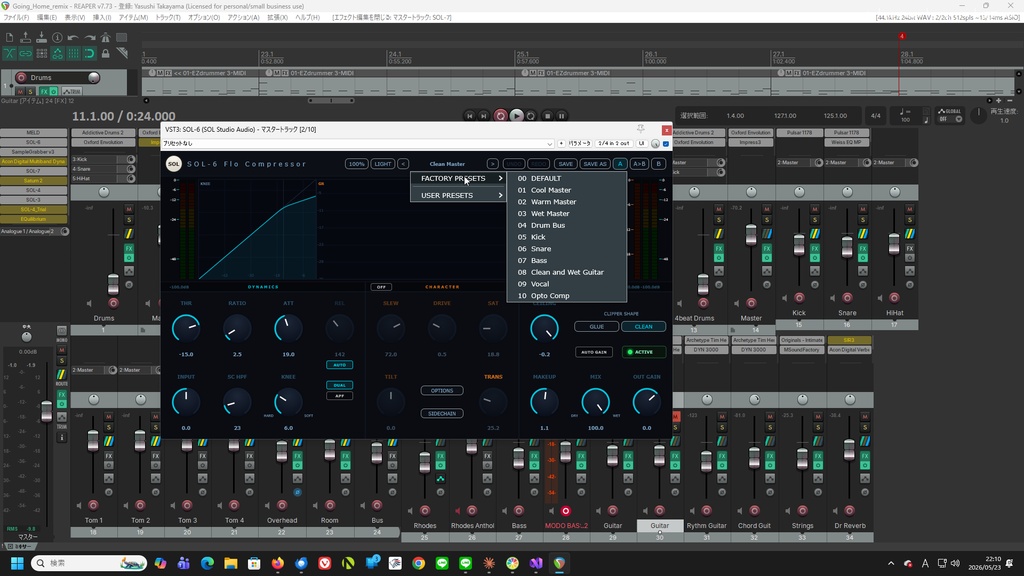This screenshot has height=576, width=1024.
Task: Open the ファイル(F) menu
Action: [16, 17]
